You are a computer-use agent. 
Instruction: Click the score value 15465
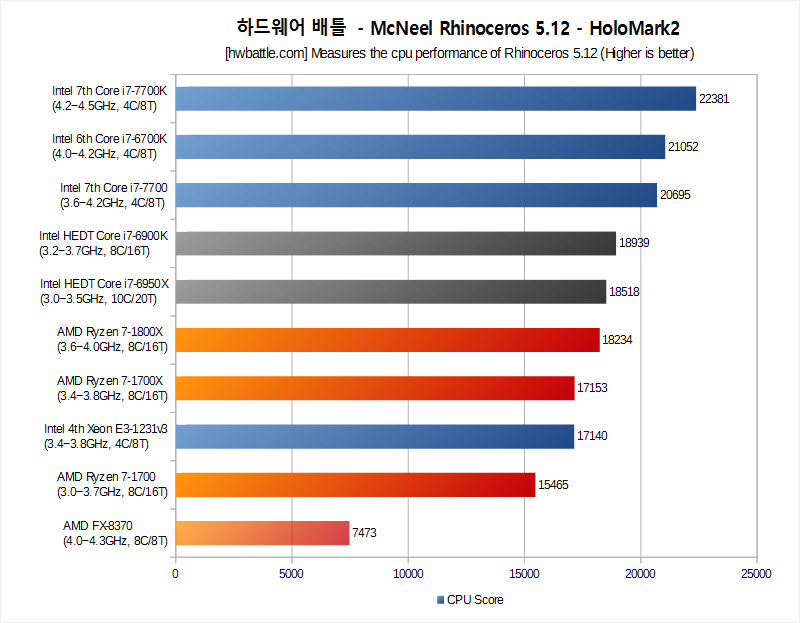tap(553, 485)
